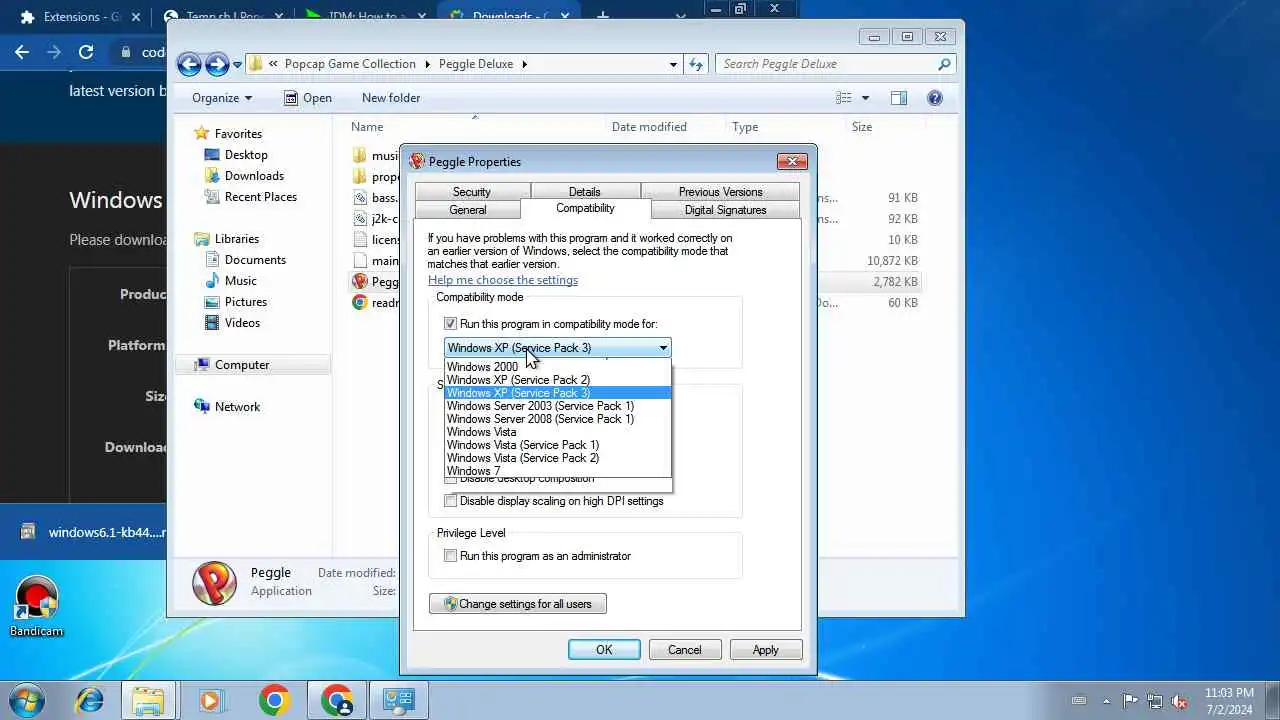Open Recent Places in navigation pane
Screen dimensions: 1280x720
[260, 197]
